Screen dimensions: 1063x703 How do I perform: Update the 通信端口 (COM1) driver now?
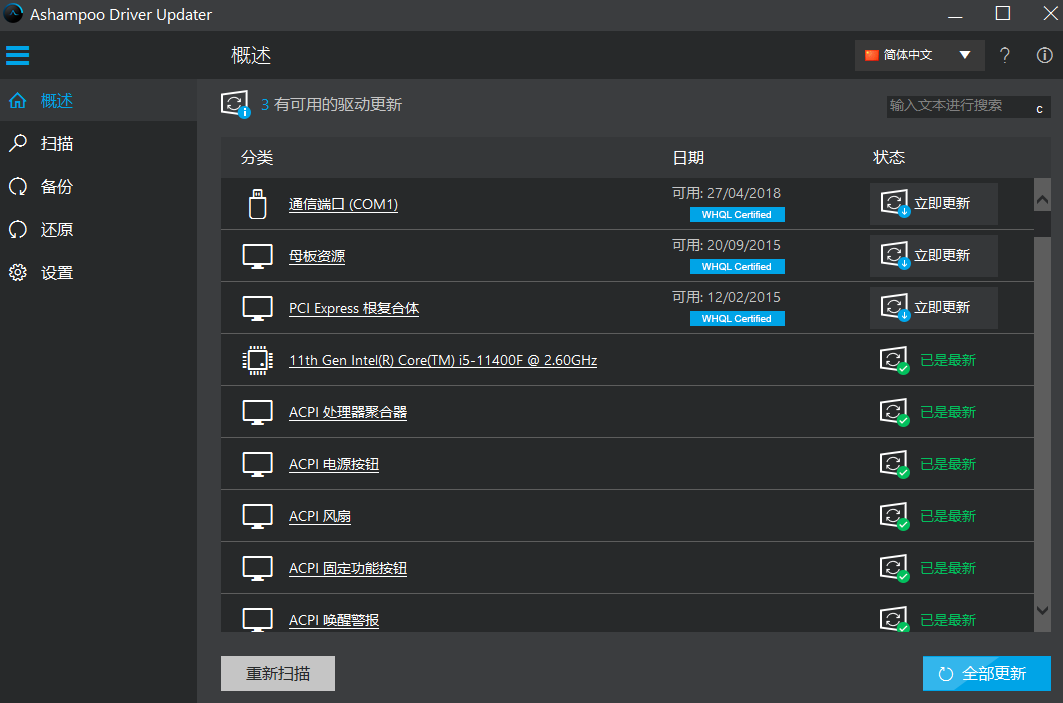933,203
